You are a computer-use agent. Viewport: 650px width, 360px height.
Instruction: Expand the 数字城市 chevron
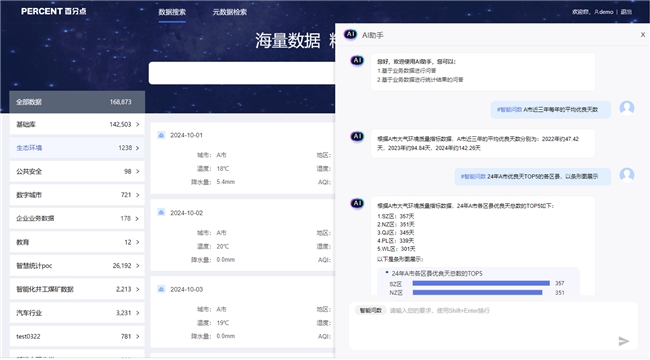point(138,195)
